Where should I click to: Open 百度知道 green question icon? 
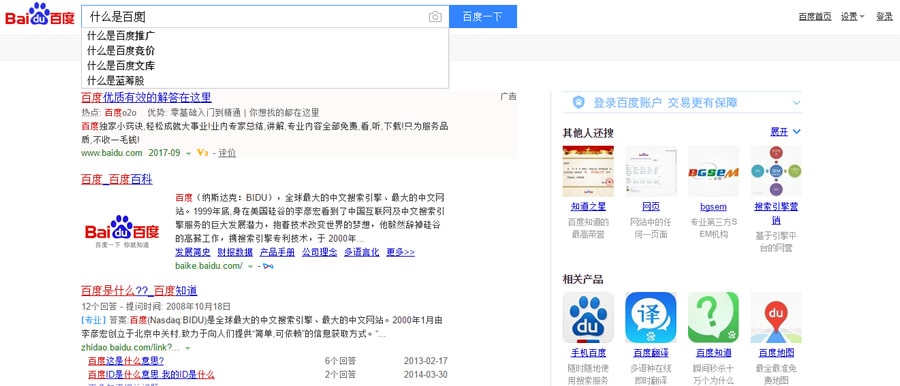tap(713, 318)
